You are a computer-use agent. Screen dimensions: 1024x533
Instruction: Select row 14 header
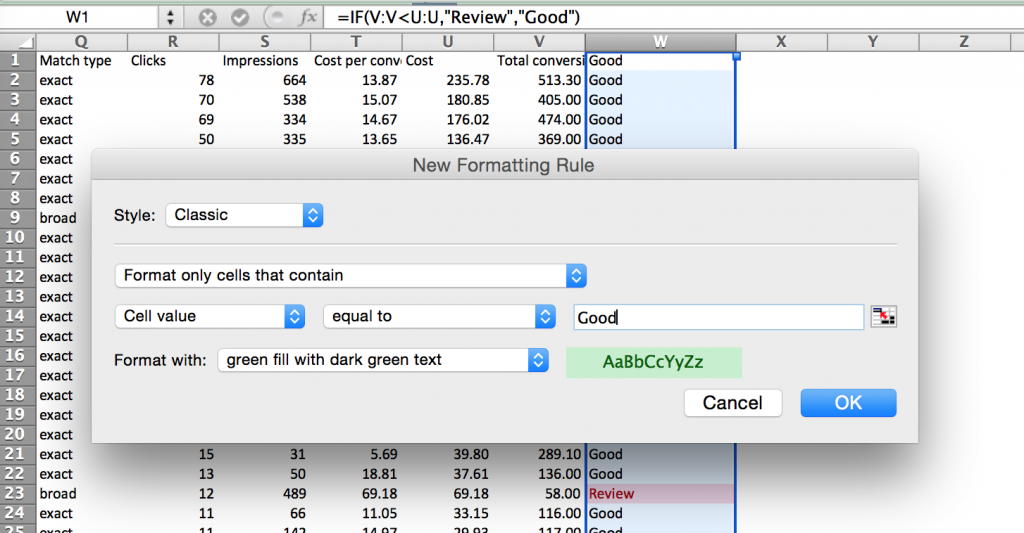[x=16, y=316]
